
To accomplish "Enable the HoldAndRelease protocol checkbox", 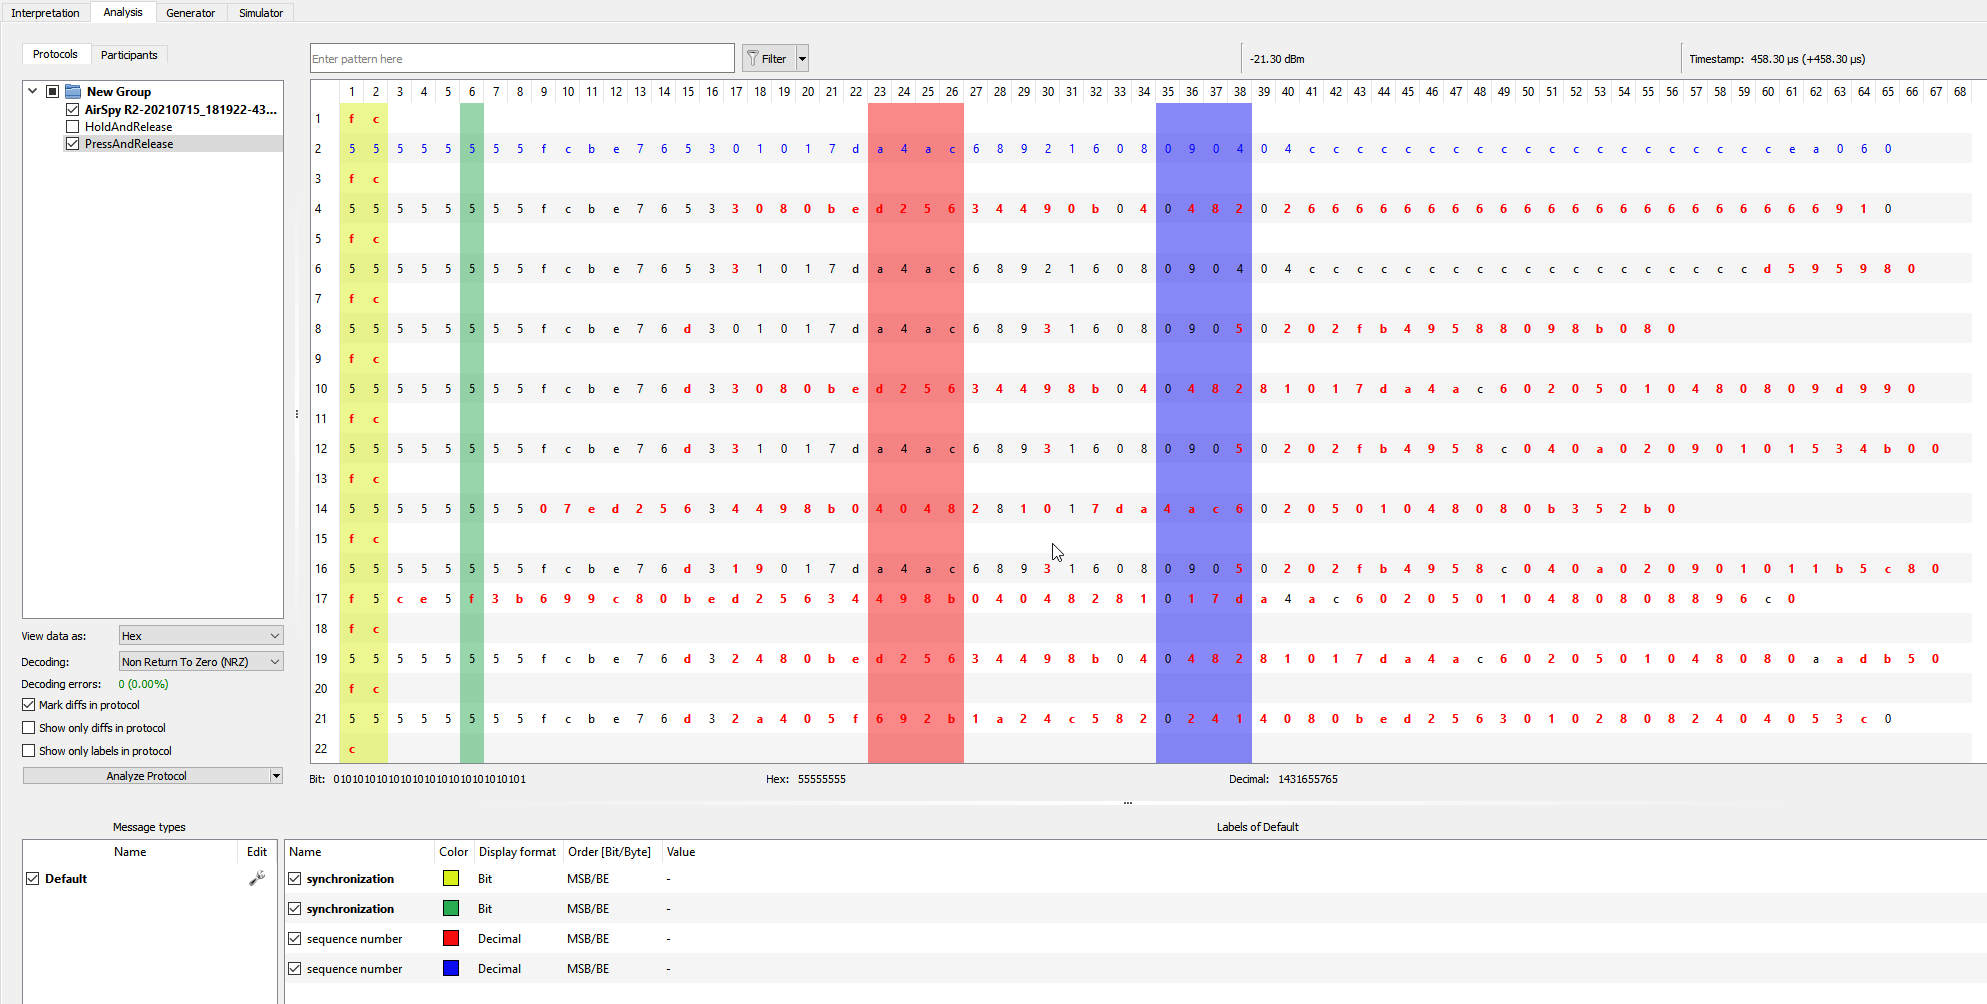I will point(72,127).
